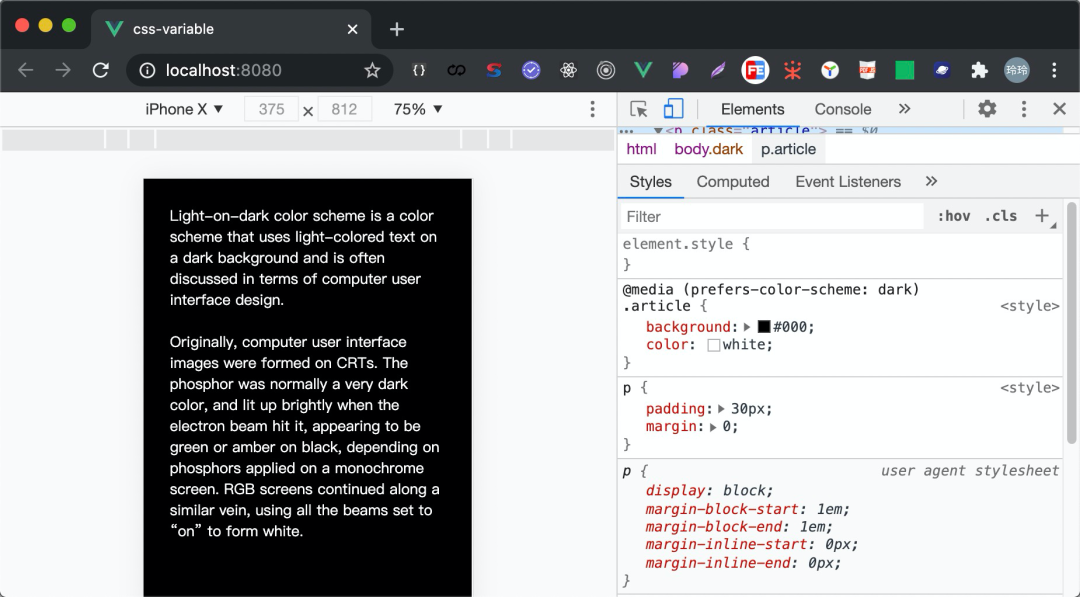View site information icon in address bar

click(x=147, y=70)
